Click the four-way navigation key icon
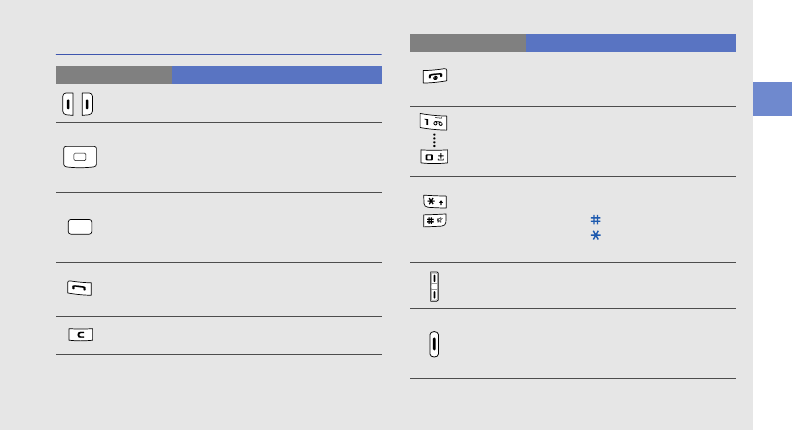Screen dimensions: 792x430 (x=80, y=158)
